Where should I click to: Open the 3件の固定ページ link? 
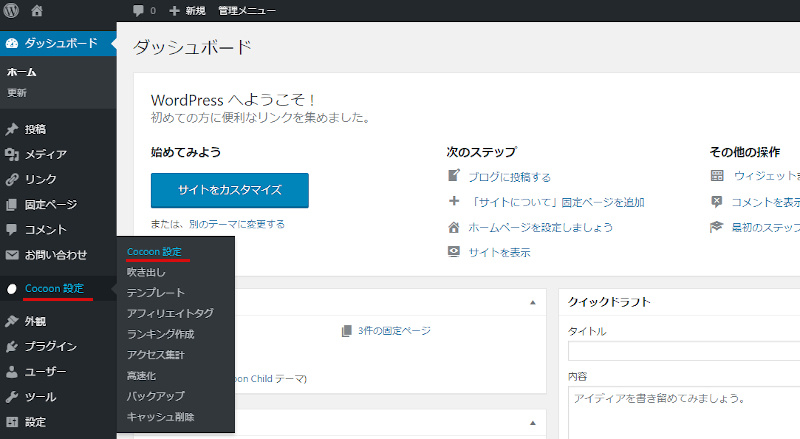(x=394, y=331)
